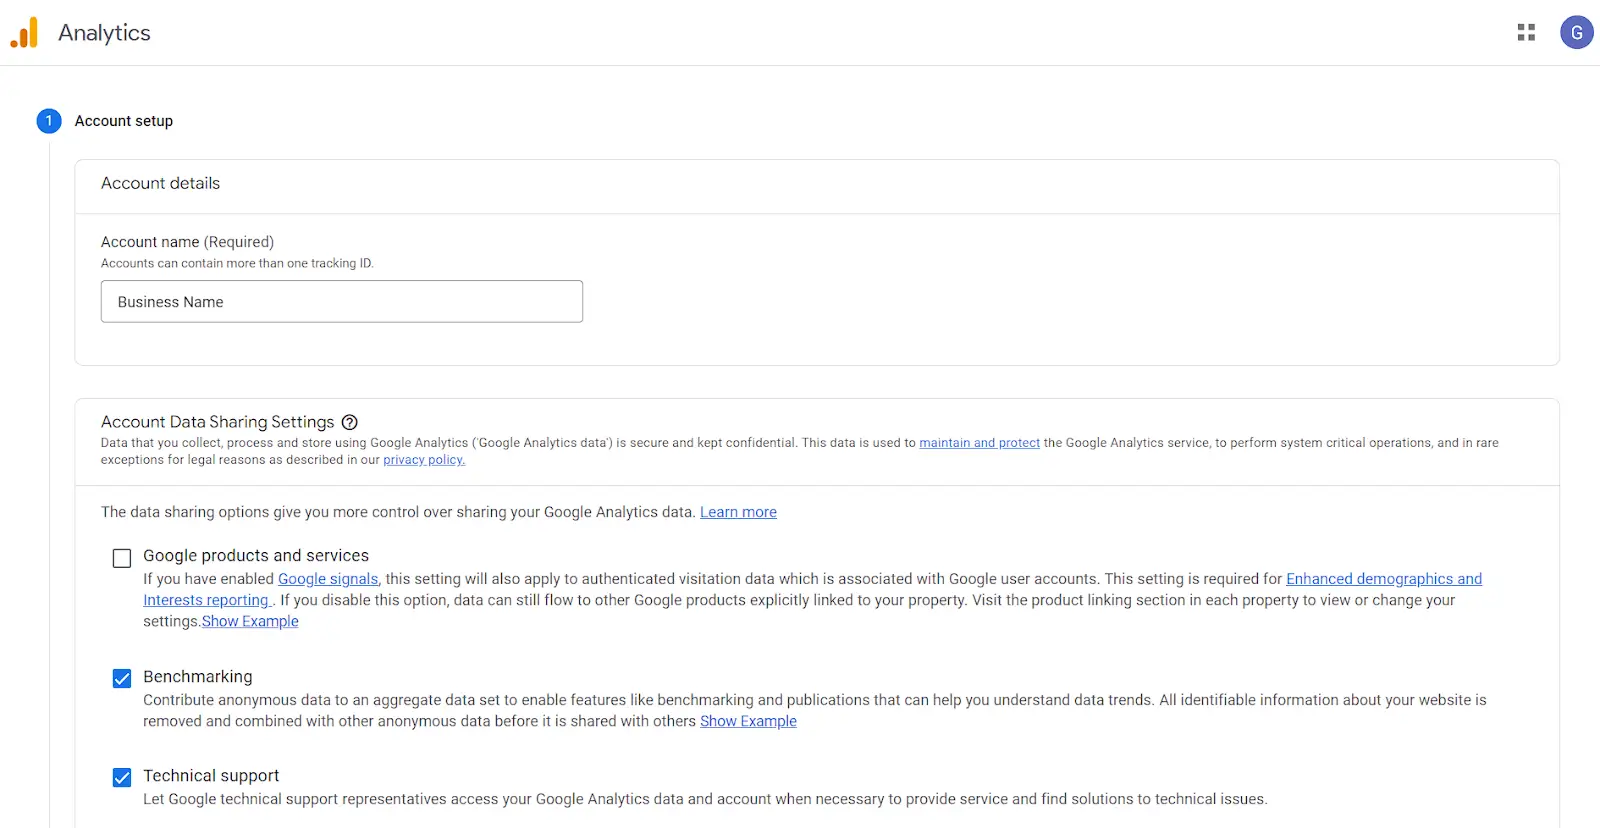Click the Account Data Sharing Settings heading

(x=217, y=422)
